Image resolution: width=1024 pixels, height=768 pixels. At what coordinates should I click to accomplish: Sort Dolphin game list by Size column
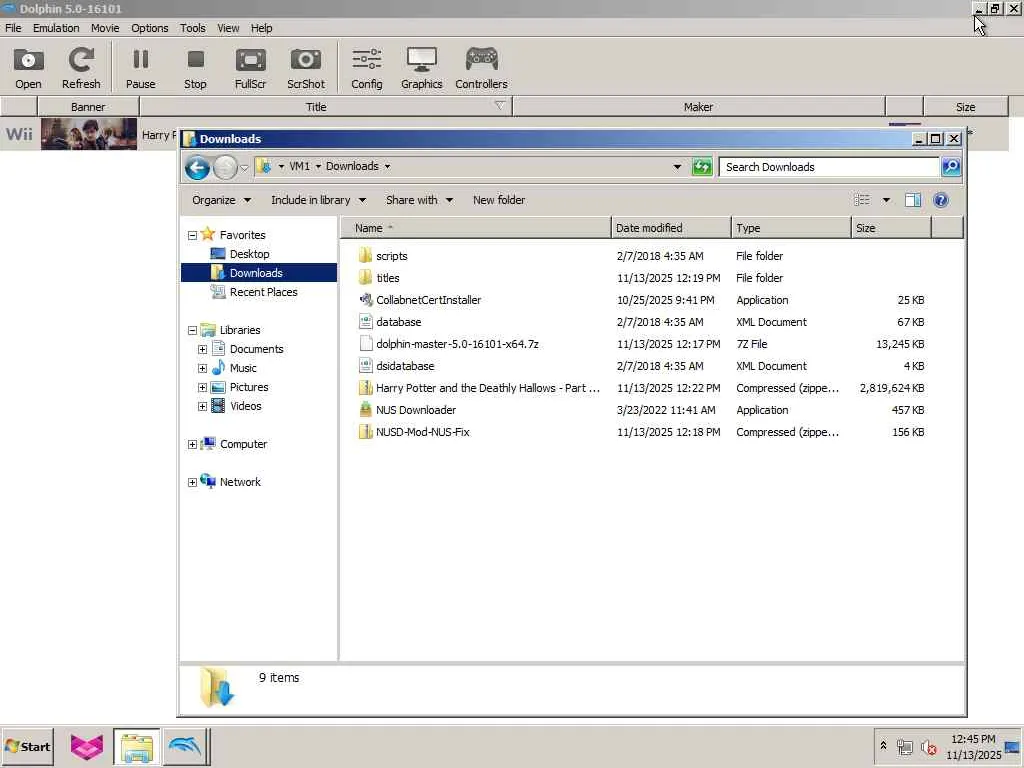[965, 106]
